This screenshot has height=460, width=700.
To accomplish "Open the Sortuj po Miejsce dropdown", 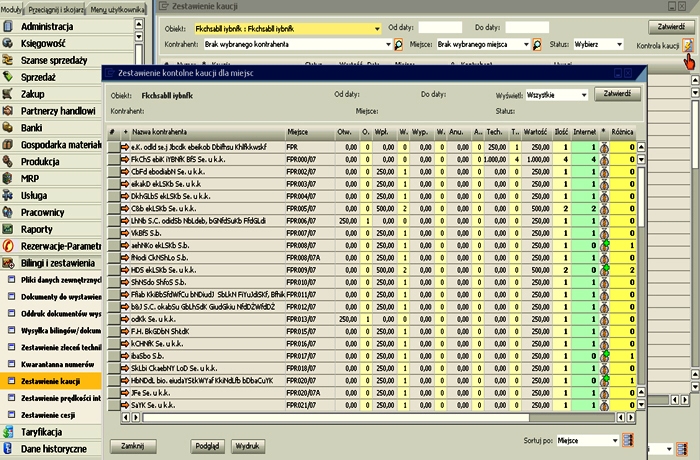I will pyautogui.click(x=588, y=441).
